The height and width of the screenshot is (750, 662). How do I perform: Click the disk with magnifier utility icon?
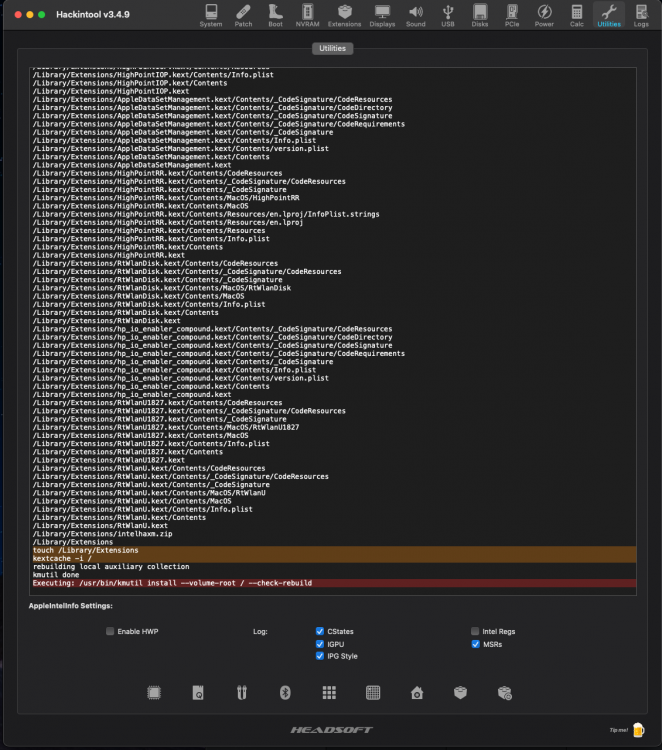[198, 693]
